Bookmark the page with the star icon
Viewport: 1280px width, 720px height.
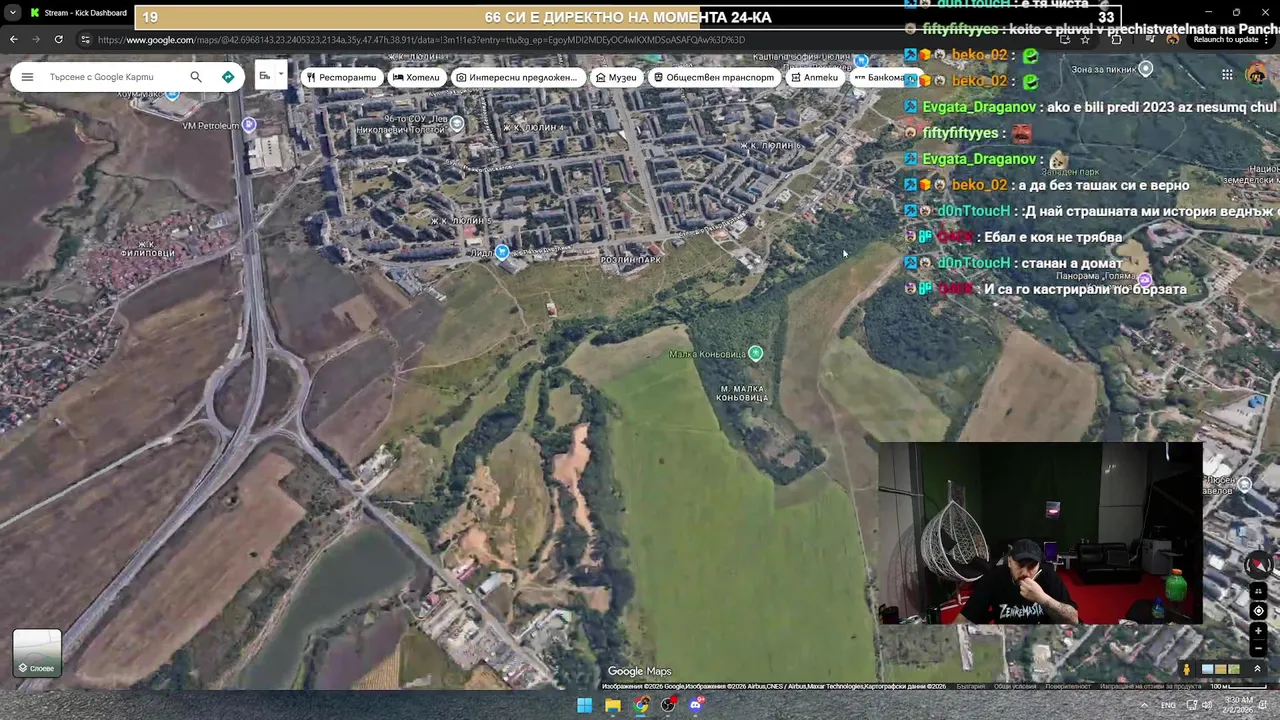(x=1085, y=39)
